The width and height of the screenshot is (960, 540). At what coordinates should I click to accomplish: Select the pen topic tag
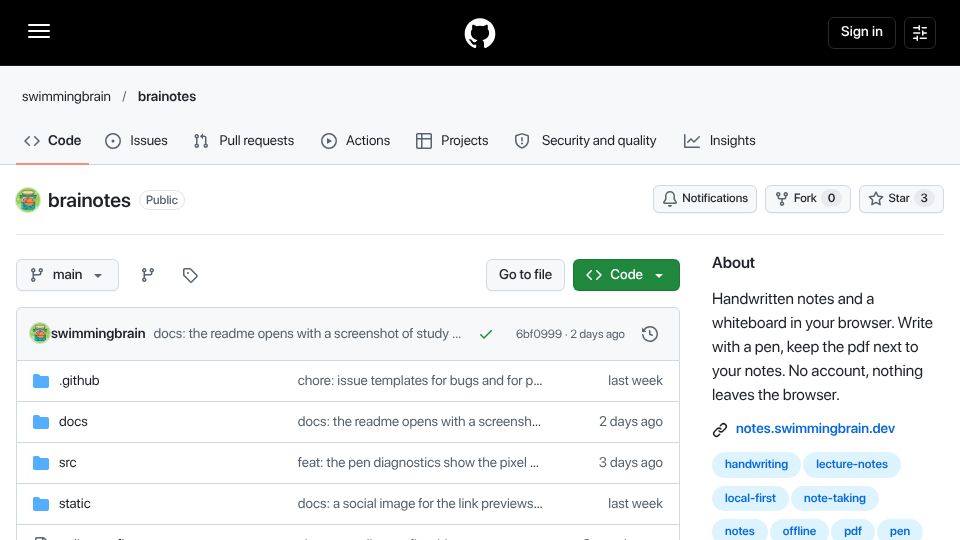[899, 531]
